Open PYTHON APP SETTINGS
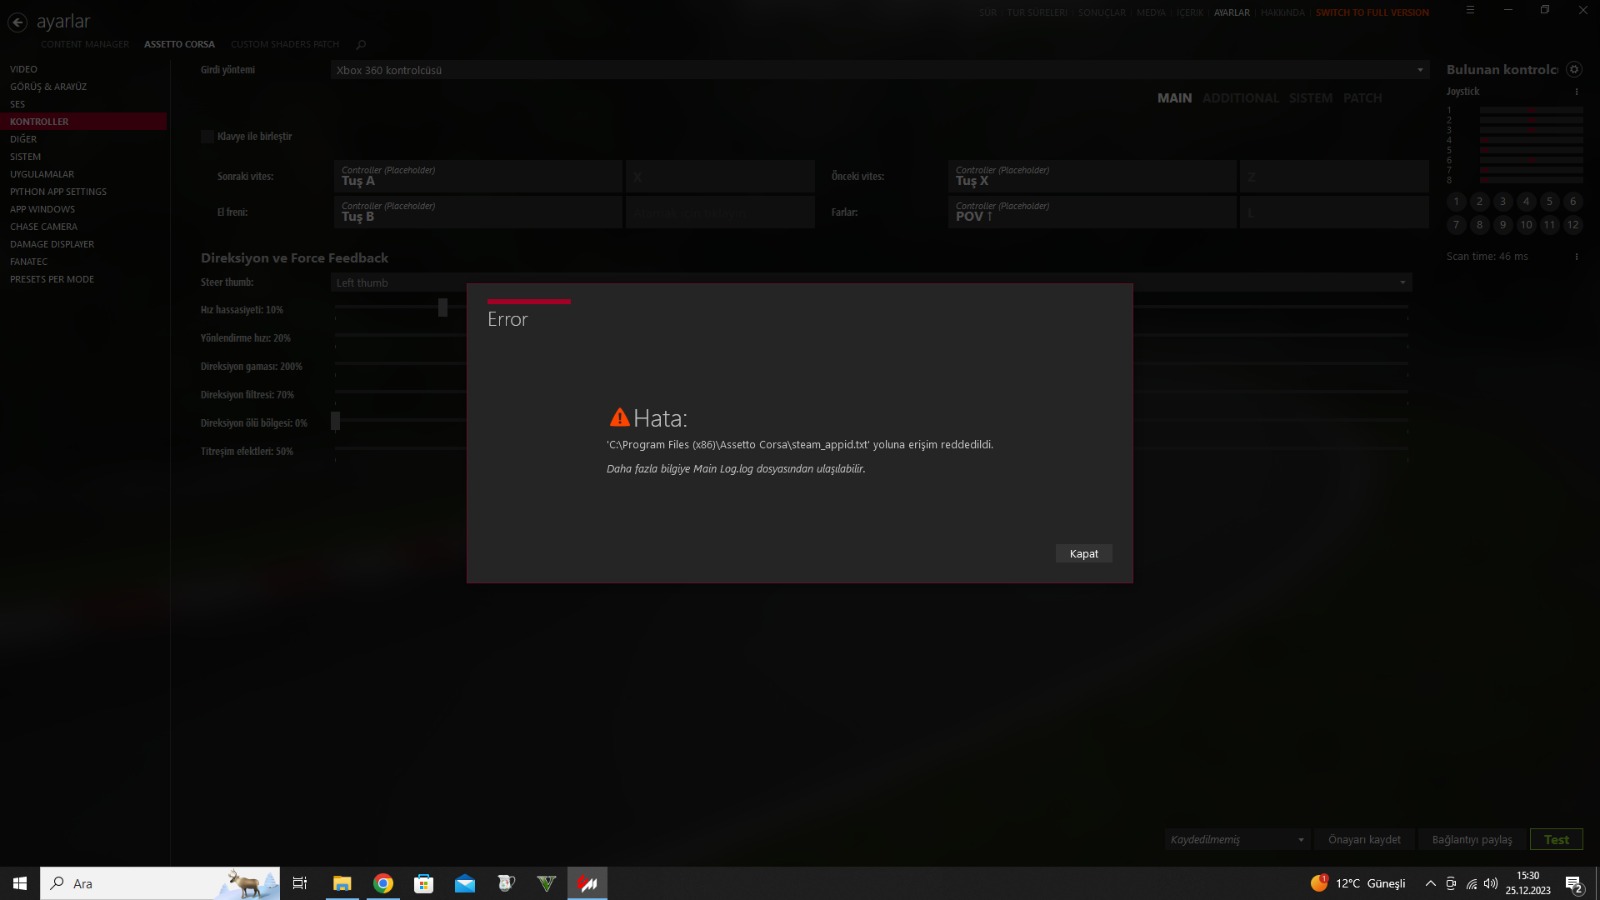Screen dimensions: 1600x900 pos(84,192)
